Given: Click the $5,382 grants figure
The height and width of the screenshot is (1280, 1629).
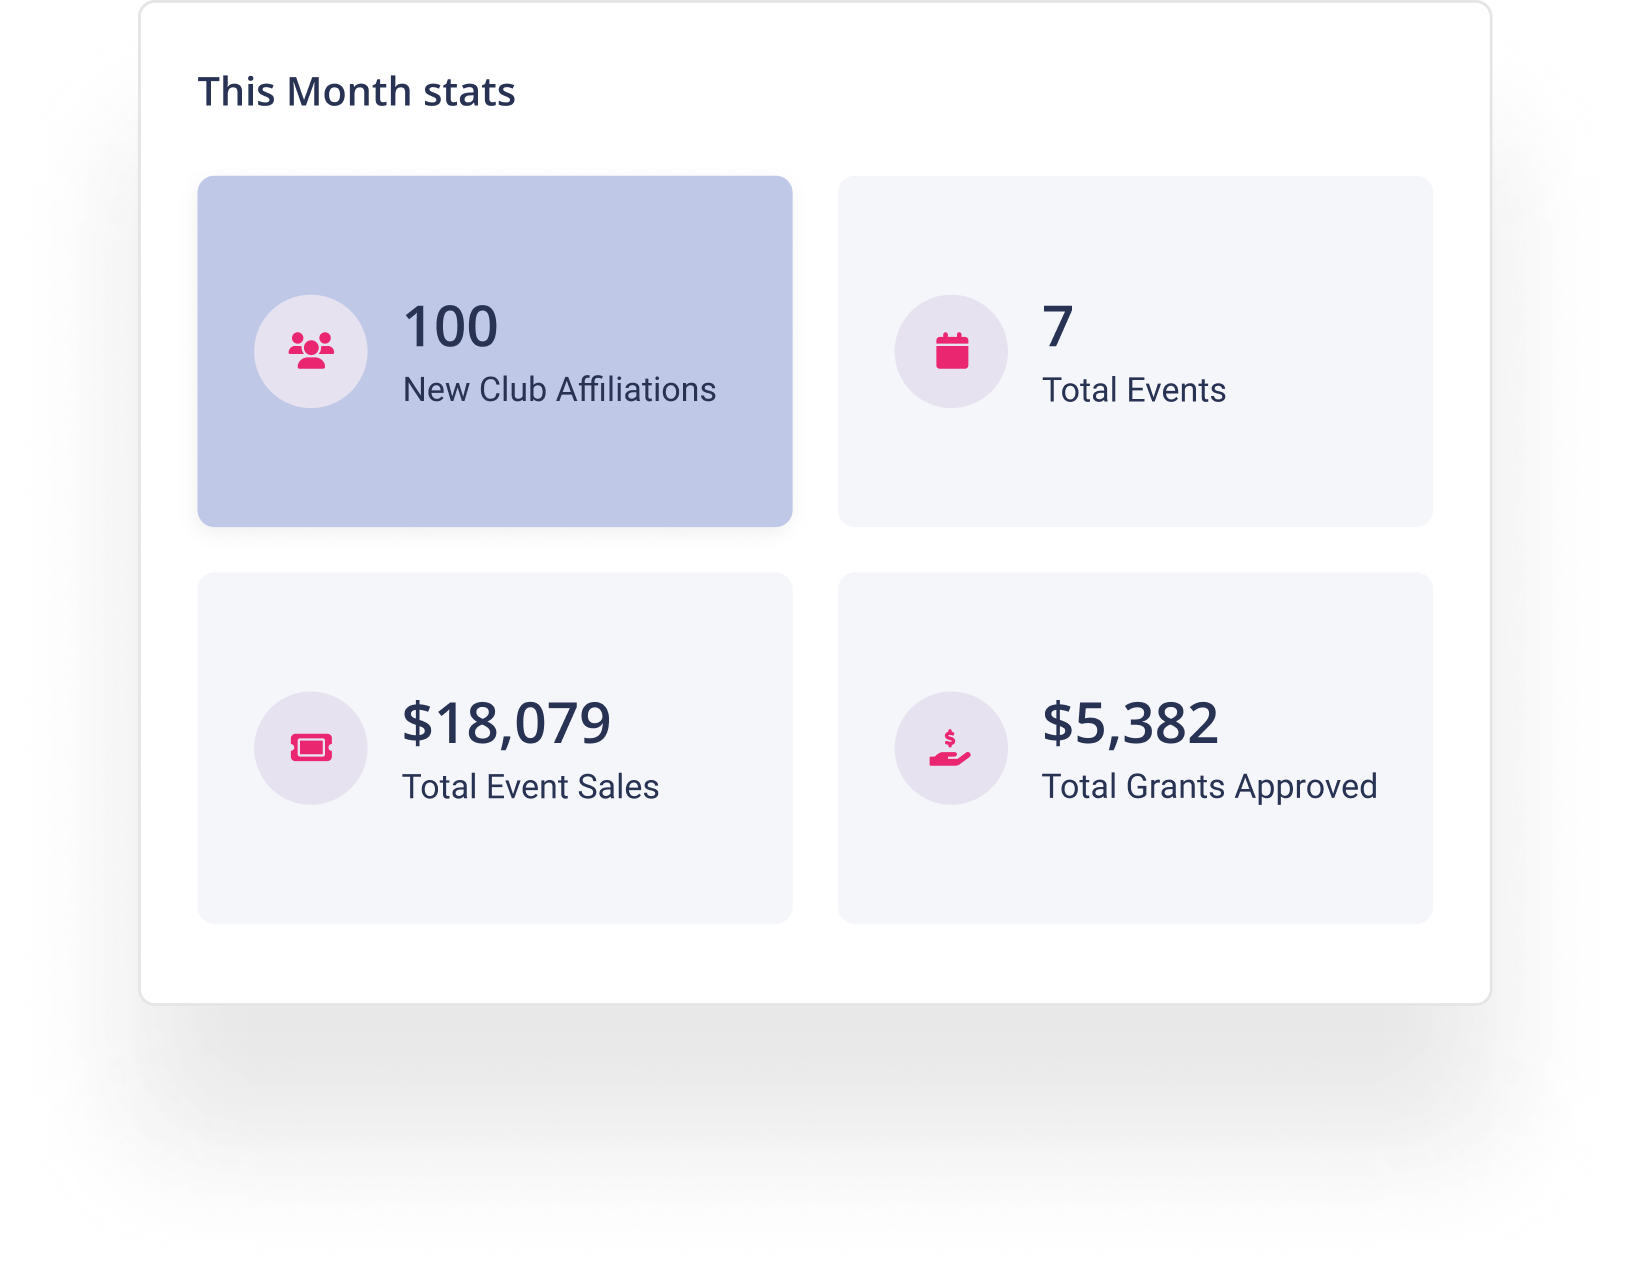Looking at the screenshot, I should point(1130,724).
